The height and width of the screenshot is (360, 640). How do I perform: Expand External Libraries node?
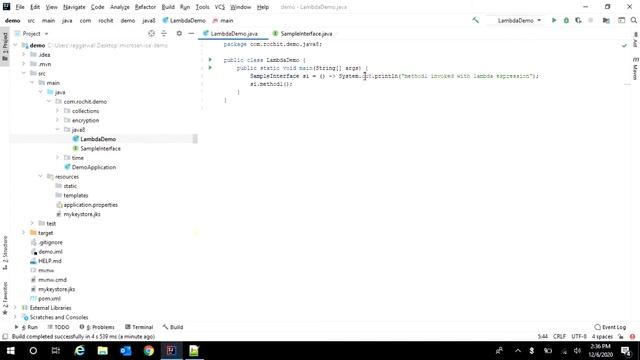16,308
